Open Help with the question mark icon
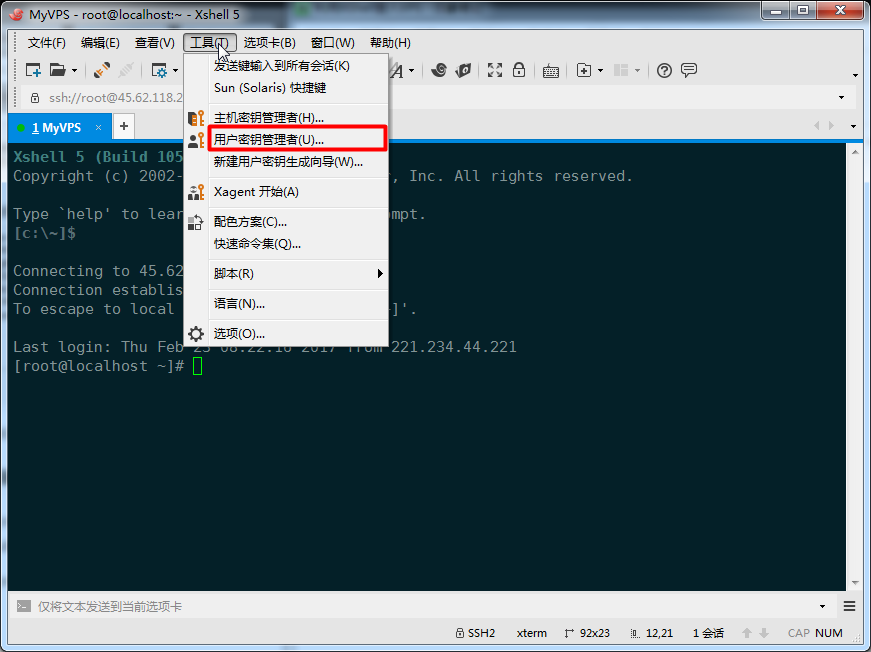 [664, 71]
